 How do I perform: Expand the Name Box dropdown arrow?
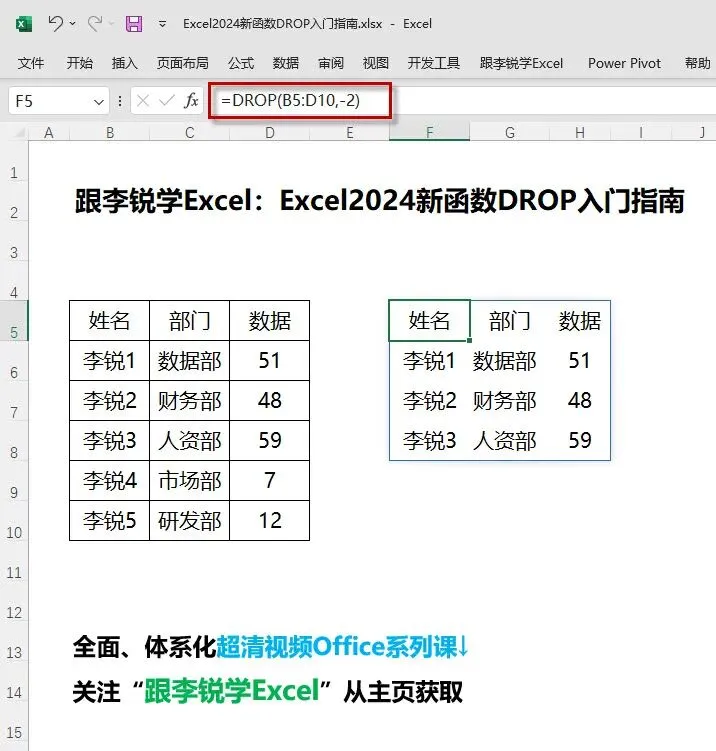tap(99, 102)
